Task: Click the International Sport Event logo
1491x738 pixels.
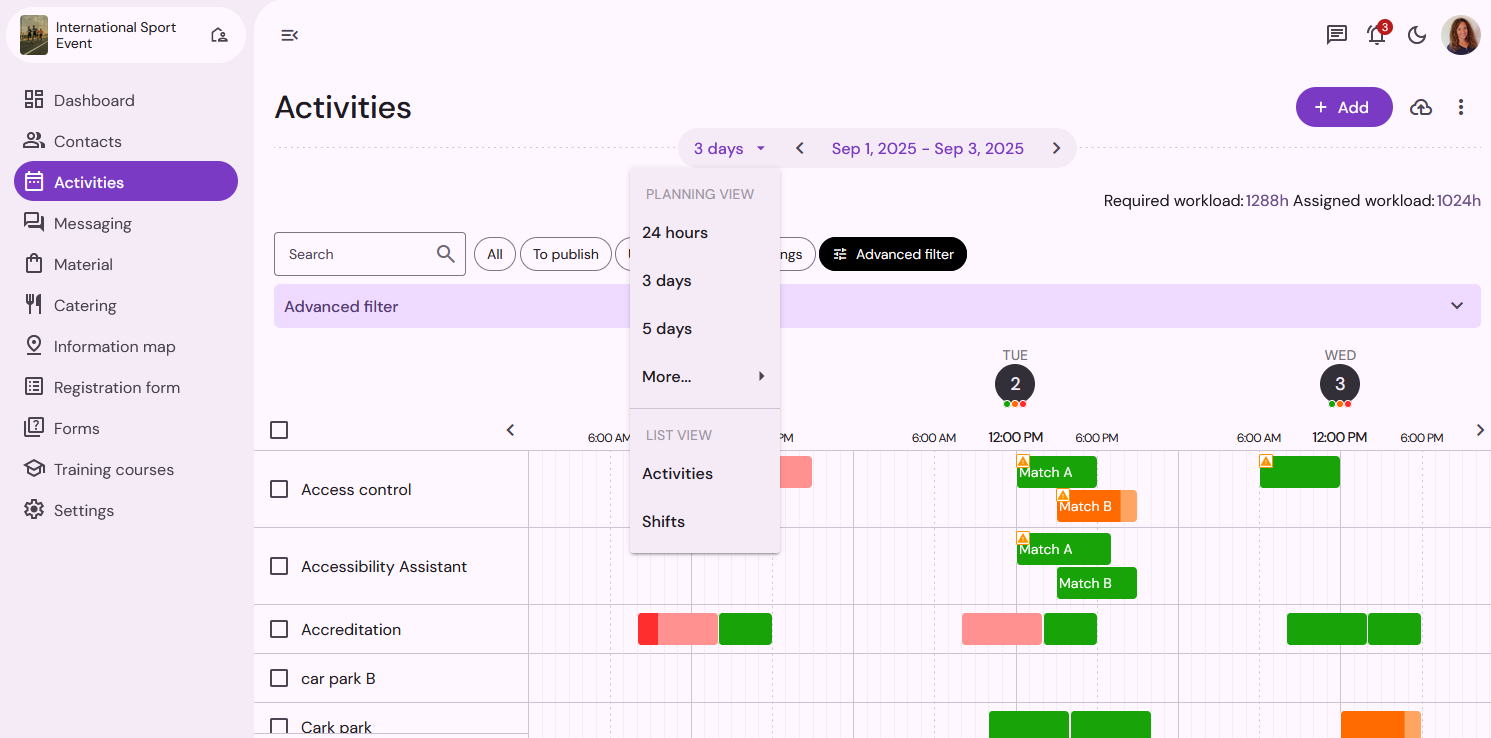Action: pyautogui.click(x=34, y=35)
